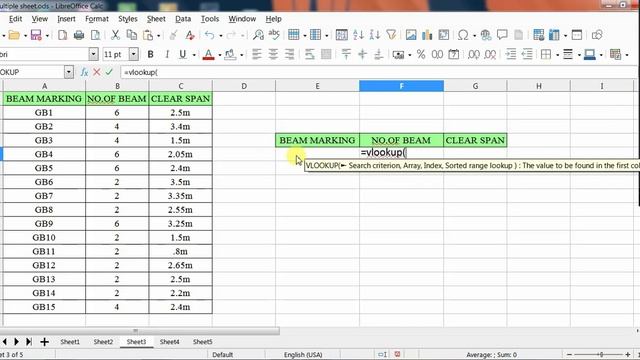Click the background color highlight swatch
Viewport: 640px width, 360px height.
point(230,54)
